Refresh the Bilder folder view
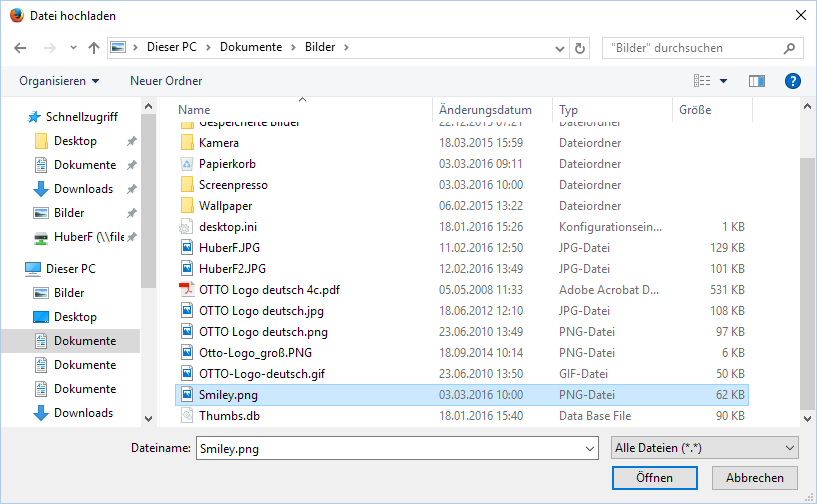The width and height of the screenshot is (817, 504). coord(579,48)
